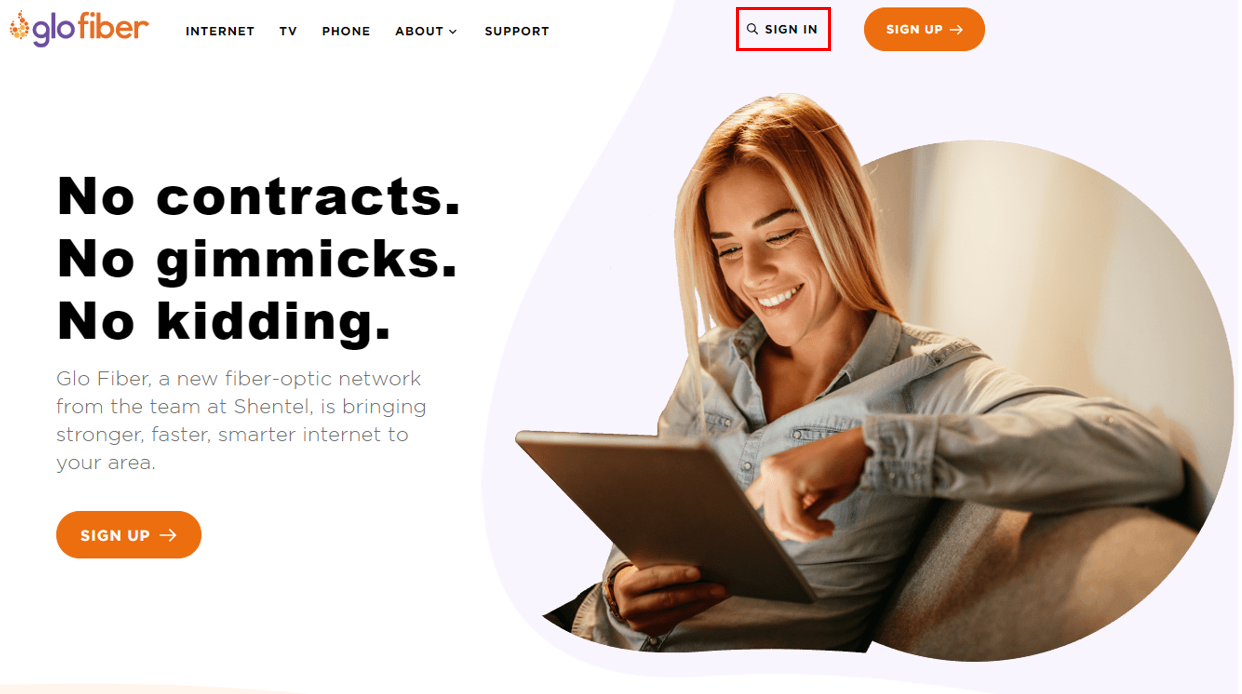
Task: Open the SUPPORT page
Action: (517, 32)
